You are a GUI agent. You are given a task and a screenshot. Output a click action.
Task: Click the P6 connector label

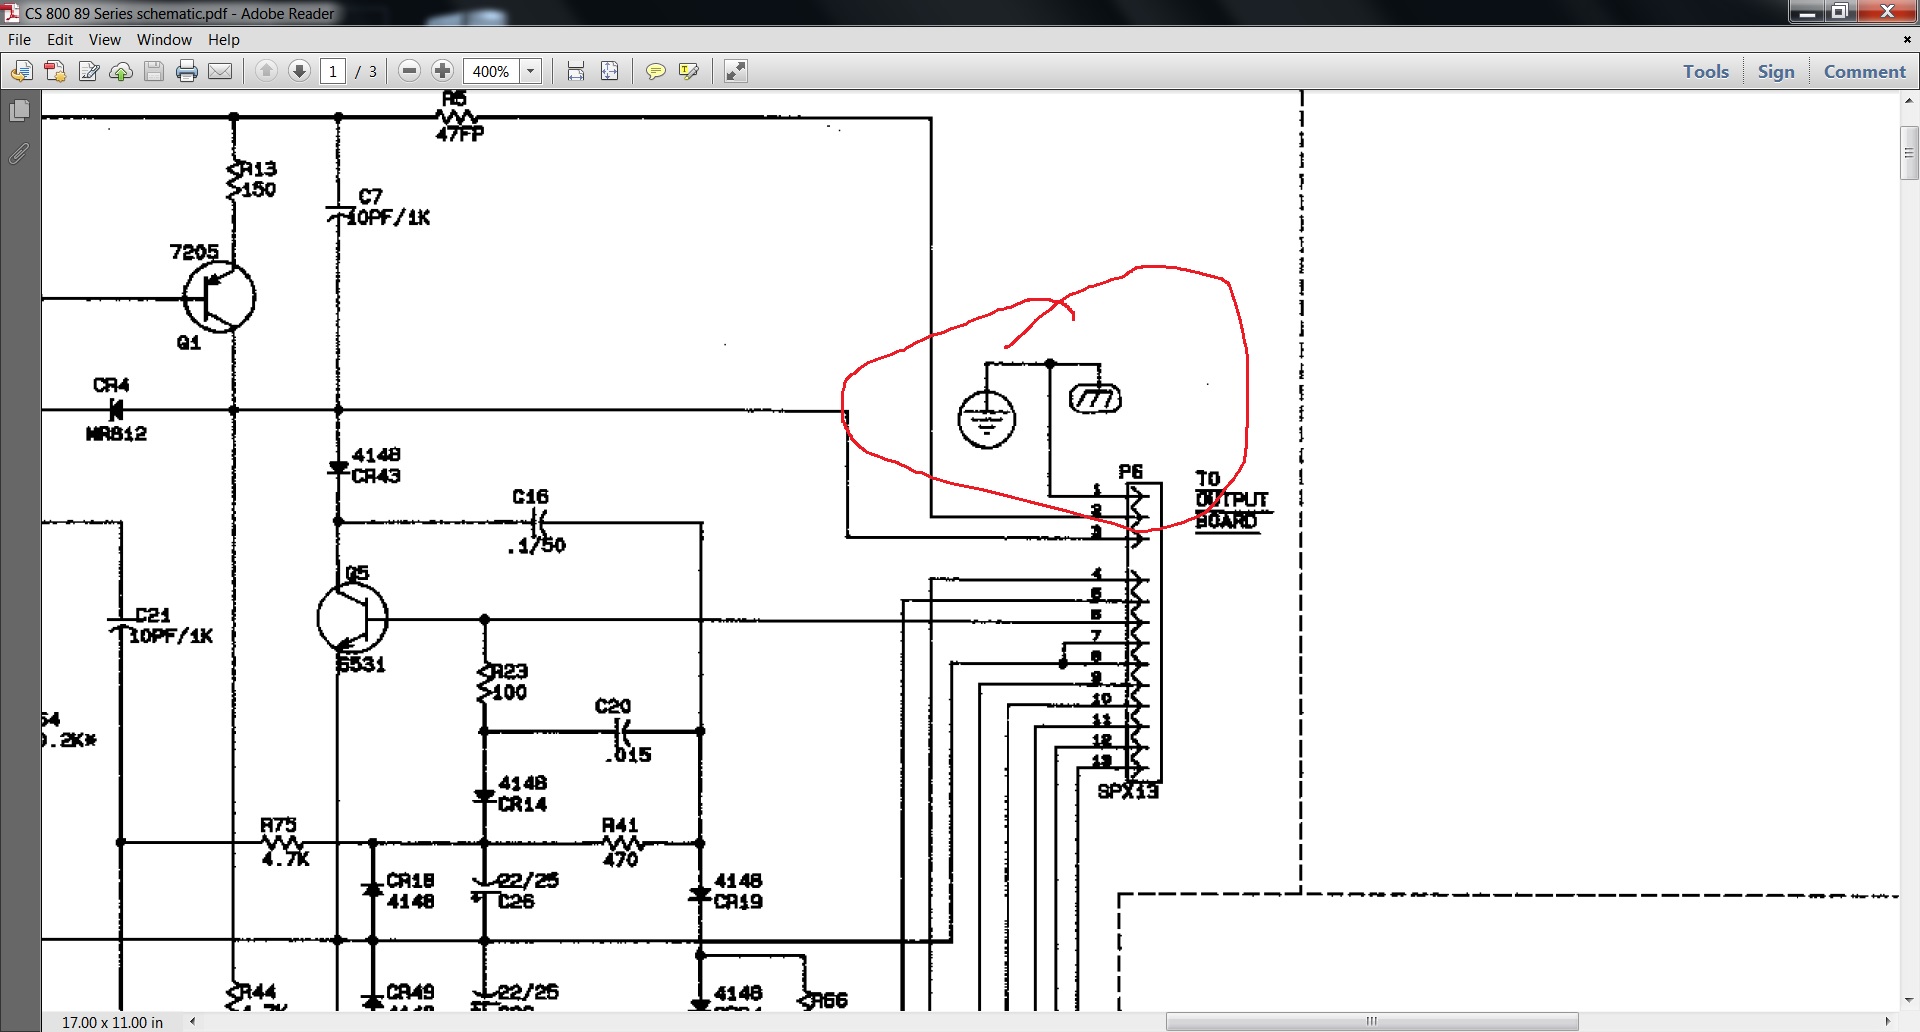1131,472
